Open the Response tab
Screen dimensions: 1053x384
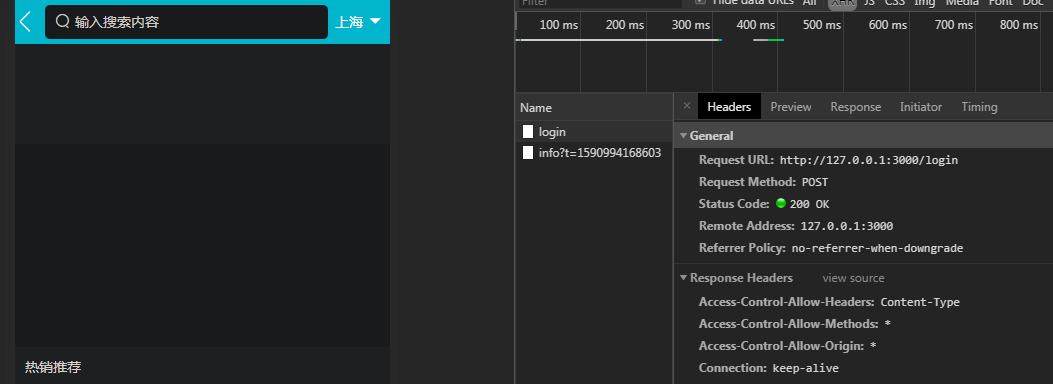856,107
